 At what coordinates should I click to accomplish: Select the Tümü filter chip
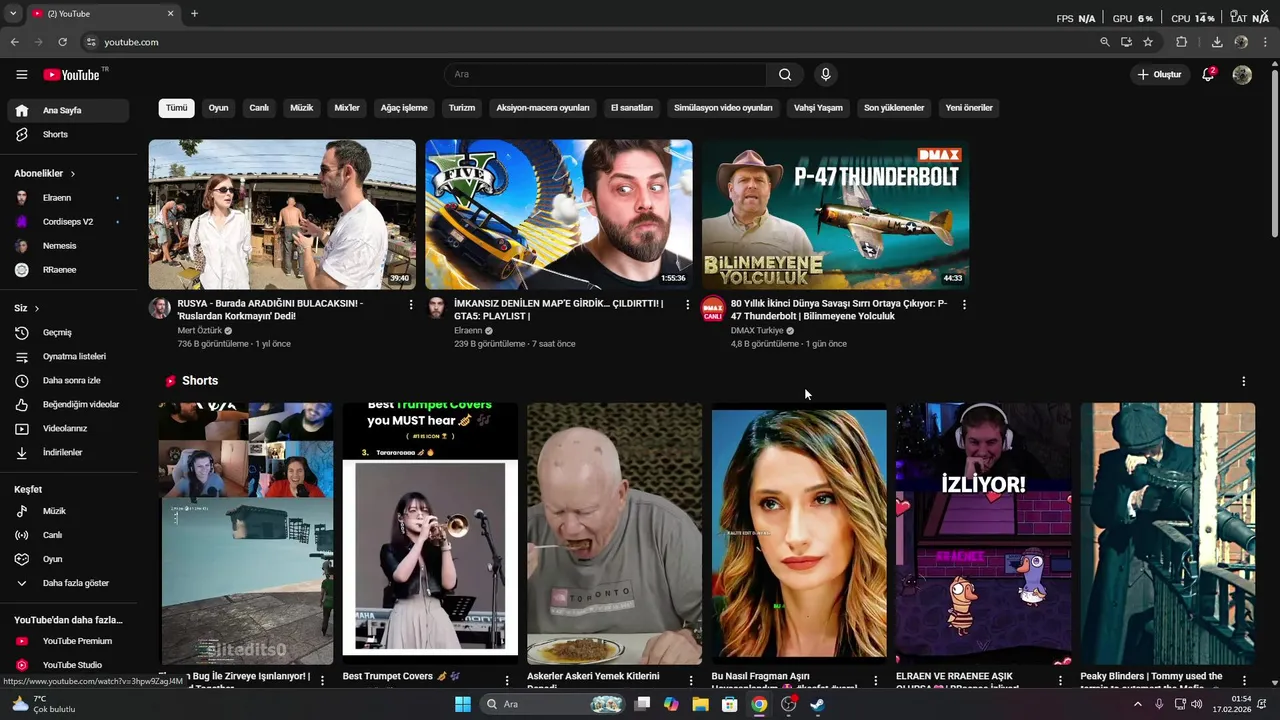point(176,108)
